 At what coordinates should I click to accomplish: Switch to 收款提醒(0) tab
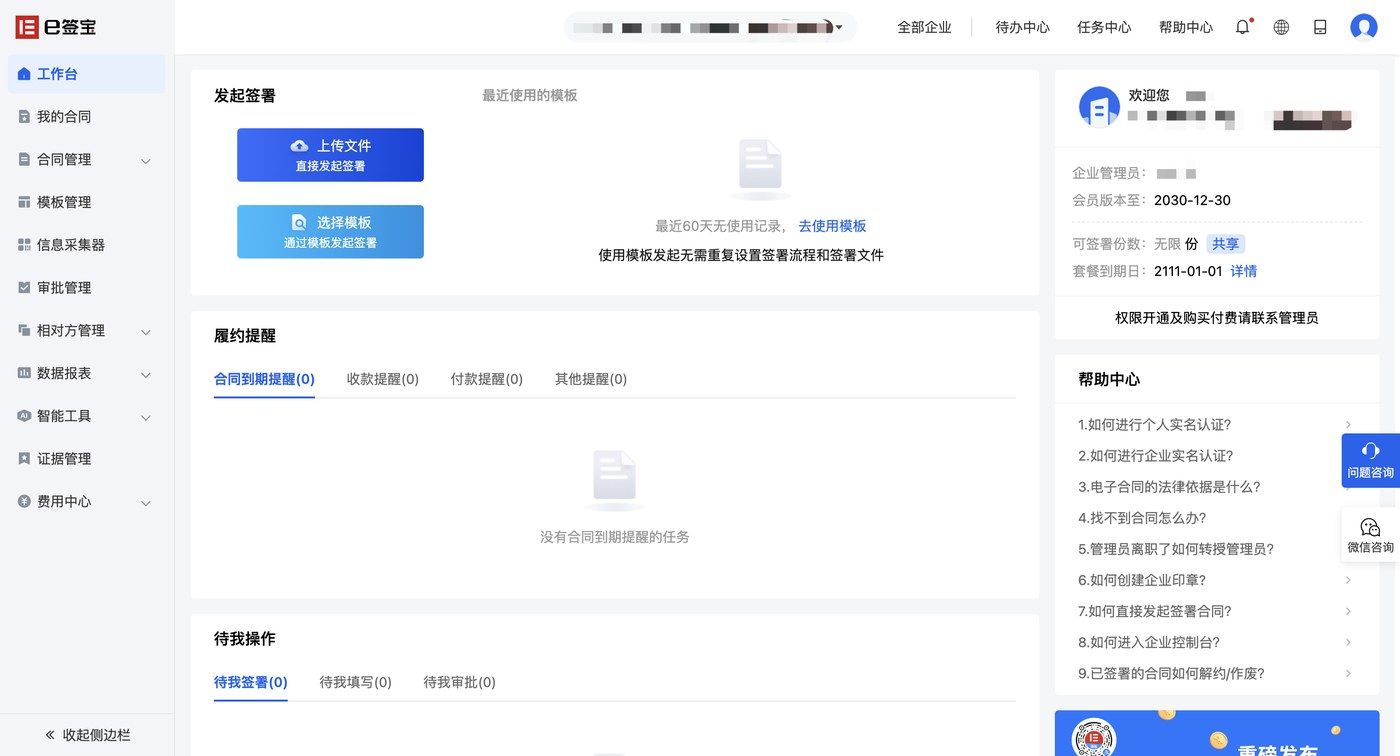point(383,379)
